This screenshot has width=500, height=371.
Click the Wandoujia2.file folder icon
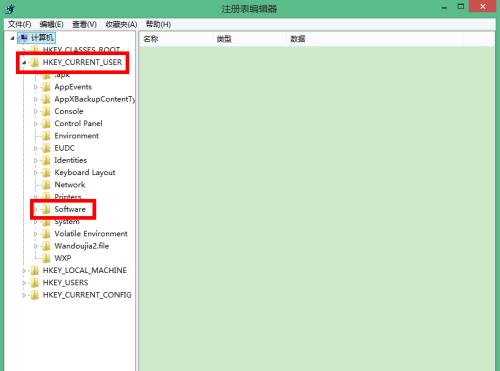point(46,246)
